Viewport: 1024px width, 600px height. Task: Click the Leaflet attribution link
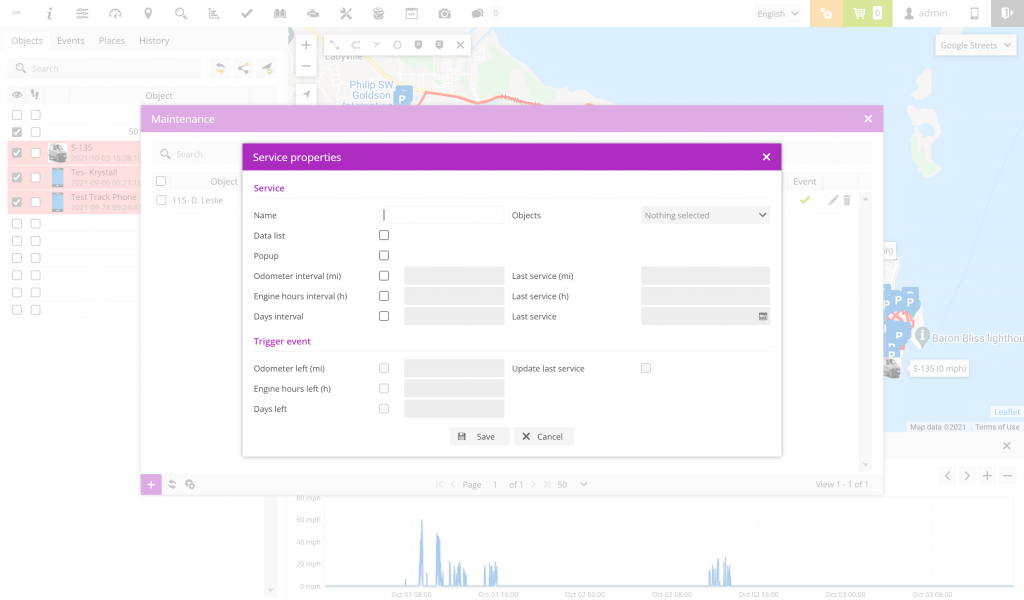(1006, 412)
